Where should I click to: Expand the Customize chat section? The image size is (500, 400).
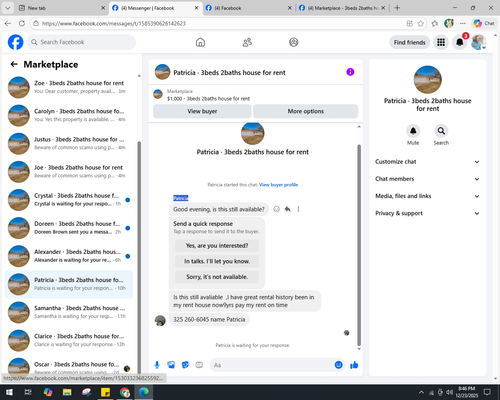(427, 162)
